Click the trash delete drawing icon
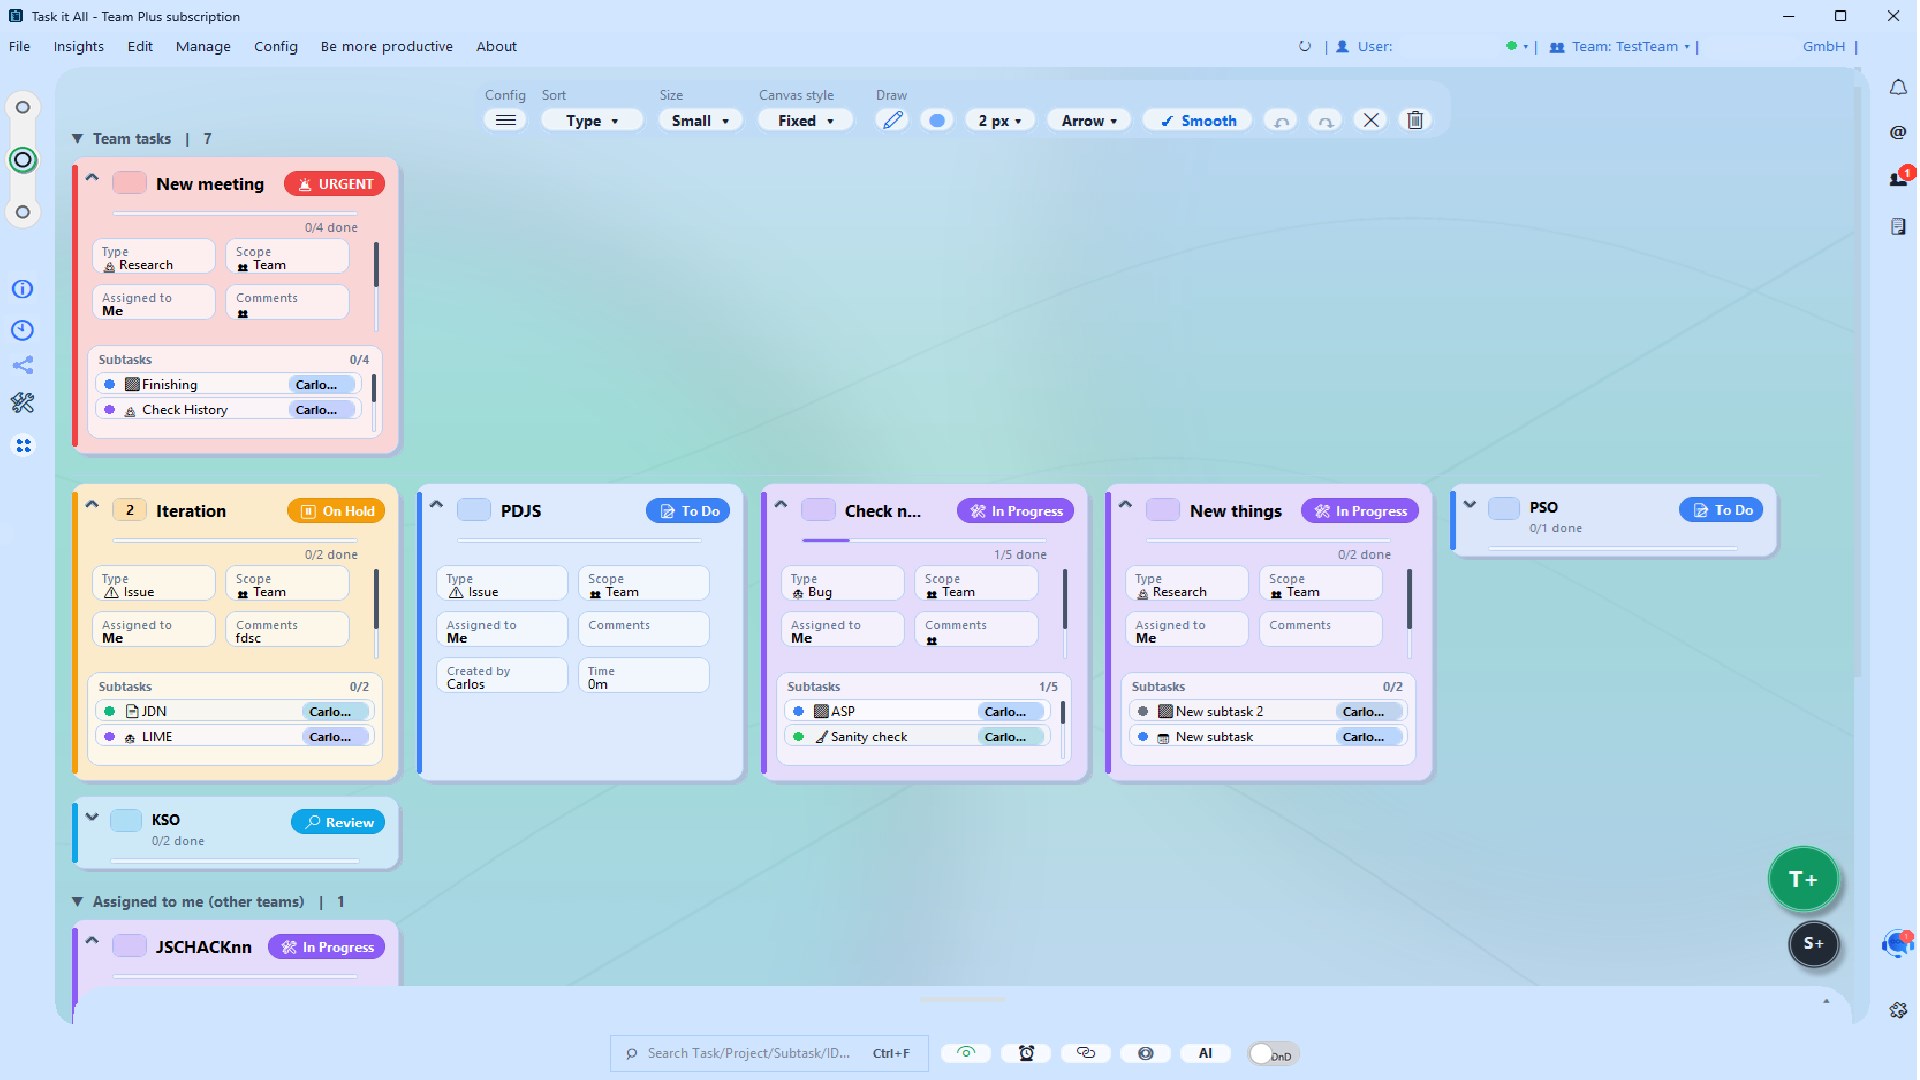 (x=1415, y=120)
